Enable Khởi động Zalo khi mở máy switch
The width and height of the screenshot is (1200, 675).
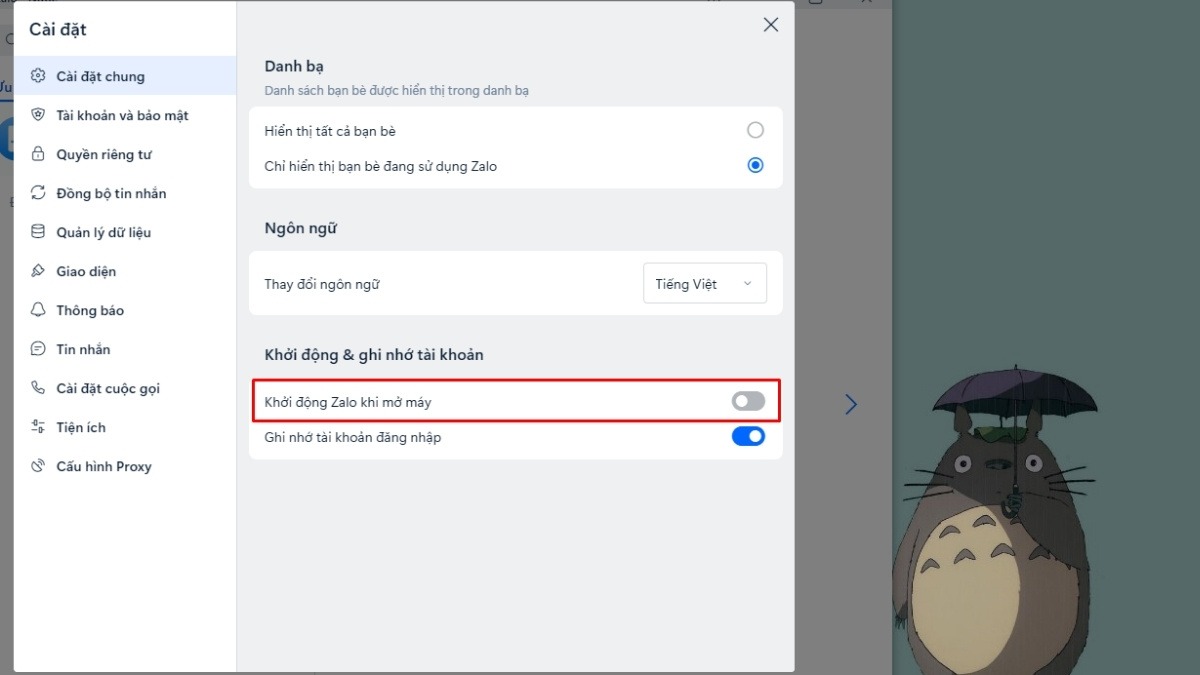click(748, 401)
